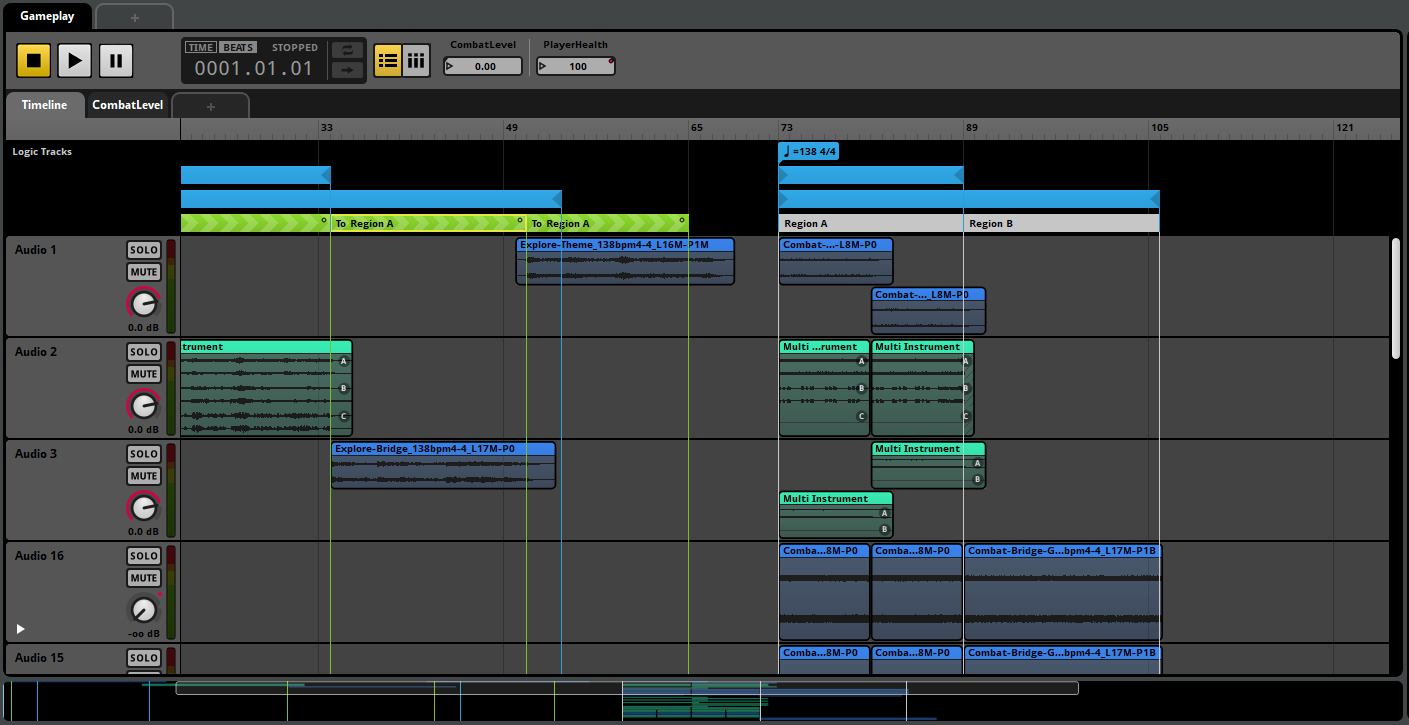Screen dimensions: 1409x725
Task: Select the first Comba...8M-P0 clip on Audio 16
Action: click(824, 592)
